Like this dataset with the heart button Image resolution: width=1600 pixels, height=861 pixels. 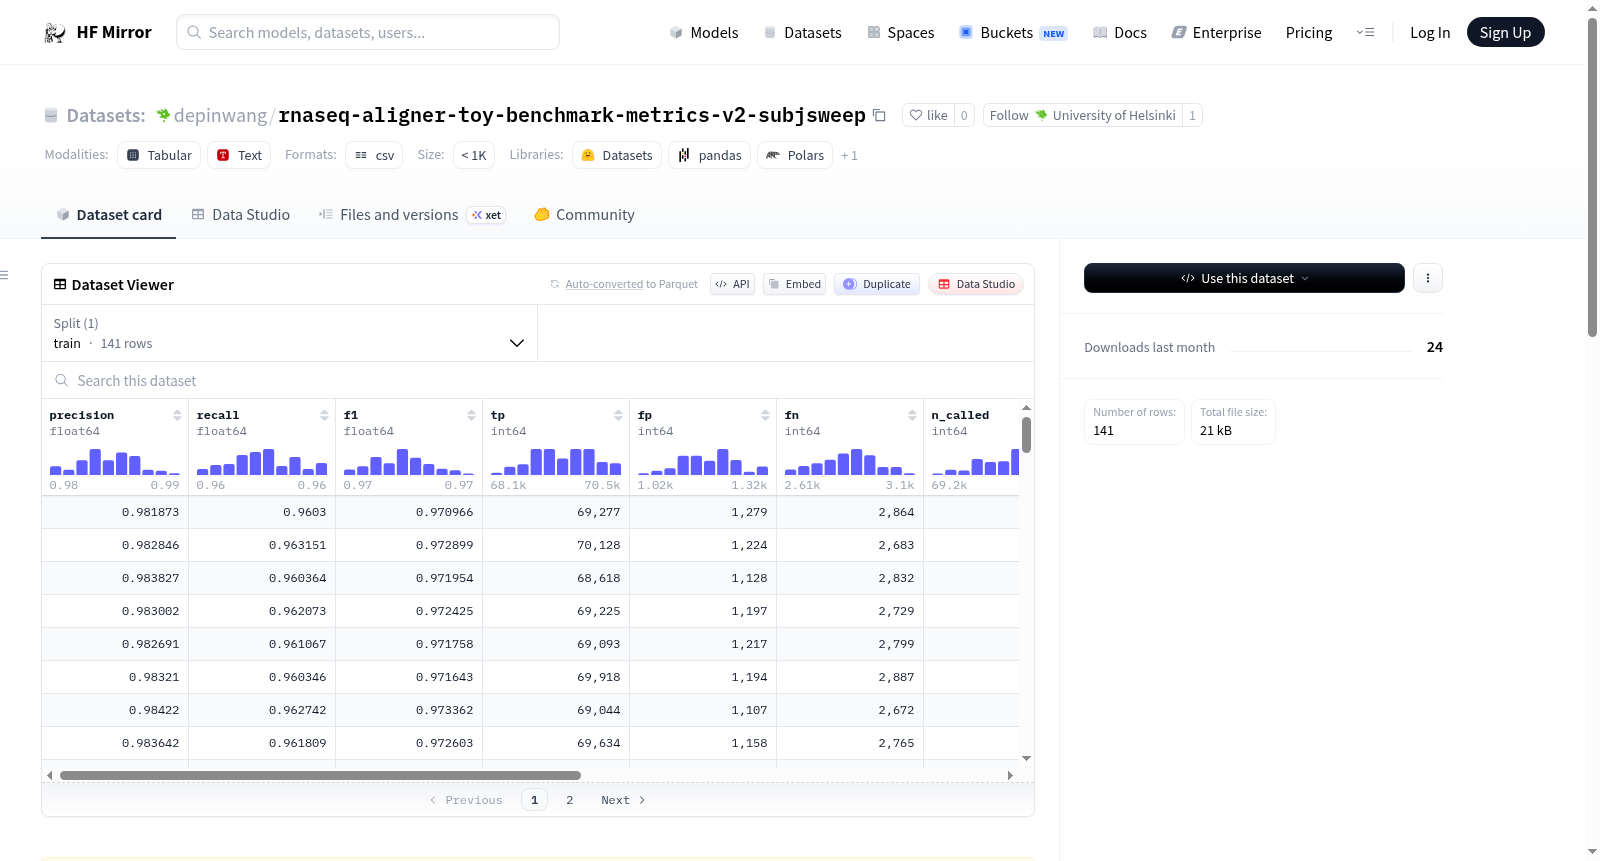[928, 115]
